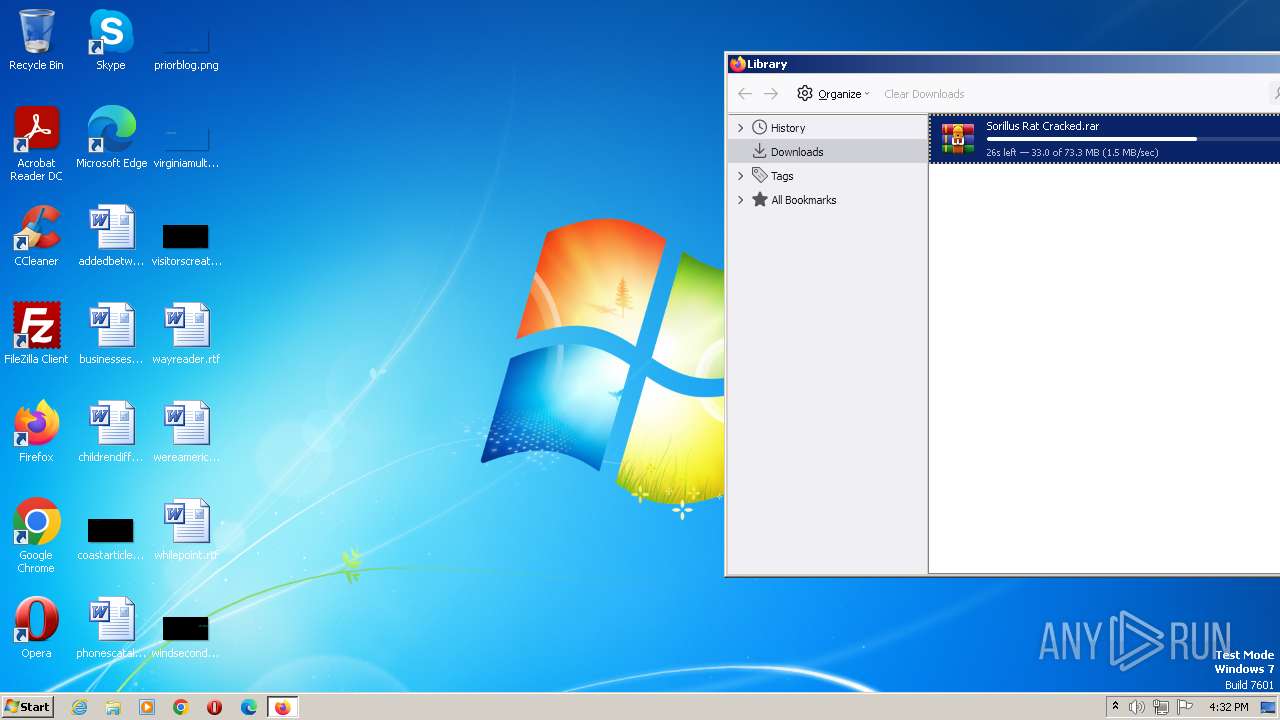Click Clear Downloads in Library toolbar

(x=924, y=94)
